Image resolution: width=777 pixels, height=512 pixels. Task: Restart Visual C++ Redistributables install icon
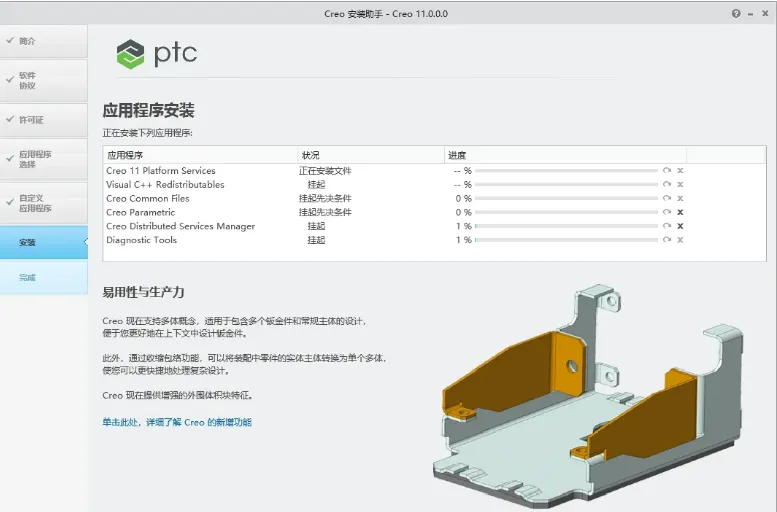tap(667, 184)
